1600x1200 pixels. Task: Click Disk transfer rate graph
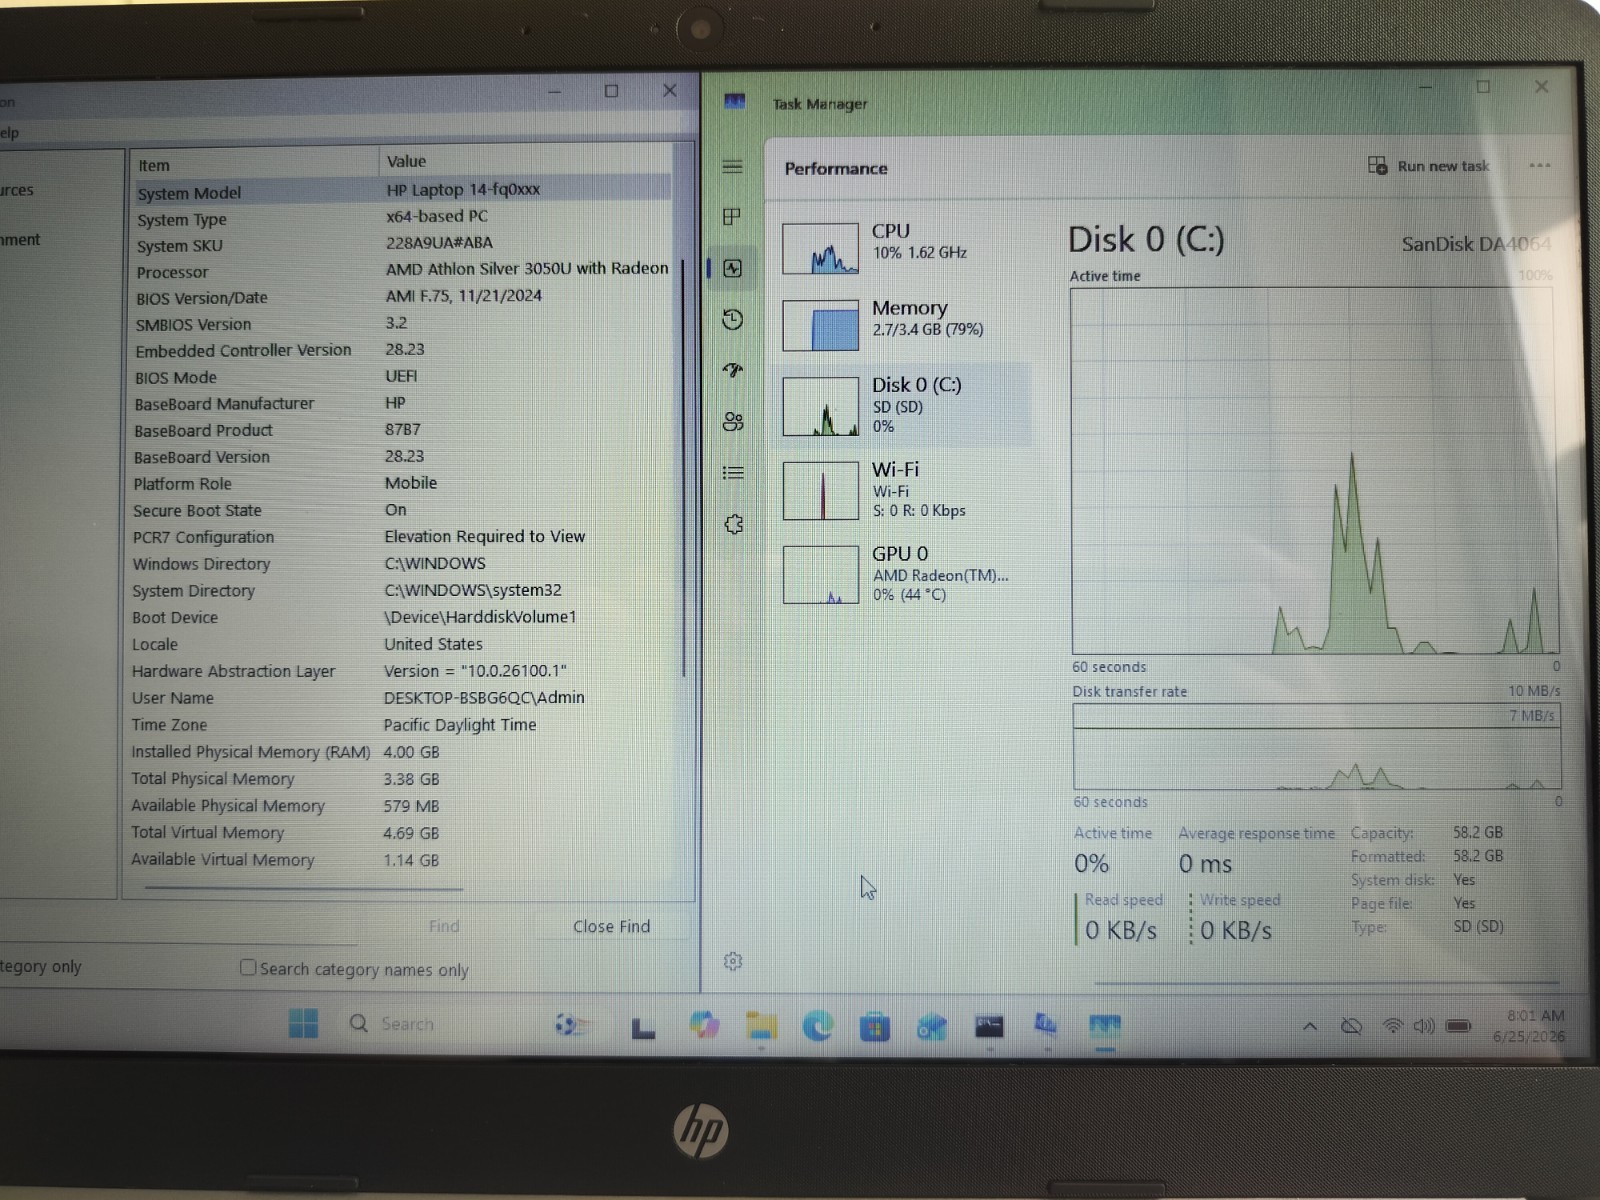pyautogui.click(x=1316, y=746)
